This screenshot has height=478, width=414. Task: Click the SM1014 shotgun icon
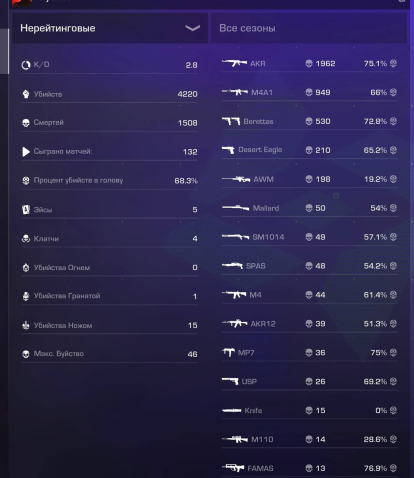tap(235, 237)
